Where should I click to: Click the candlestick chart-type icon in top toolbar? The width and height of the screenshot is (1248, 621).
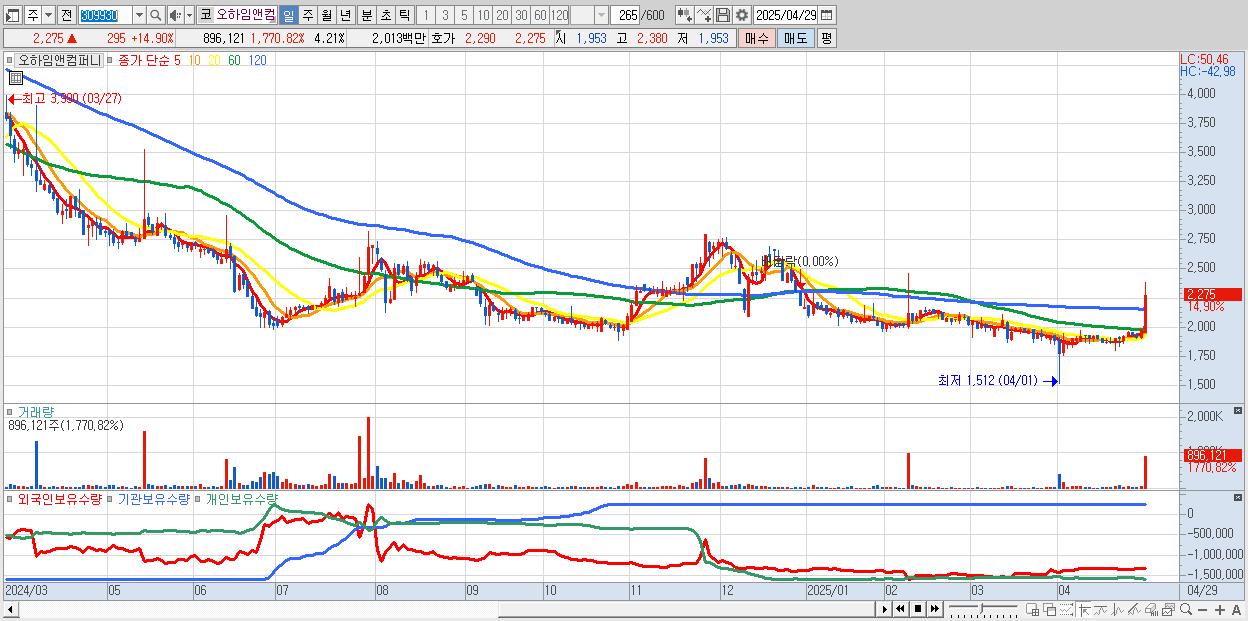tap(684, 15)
